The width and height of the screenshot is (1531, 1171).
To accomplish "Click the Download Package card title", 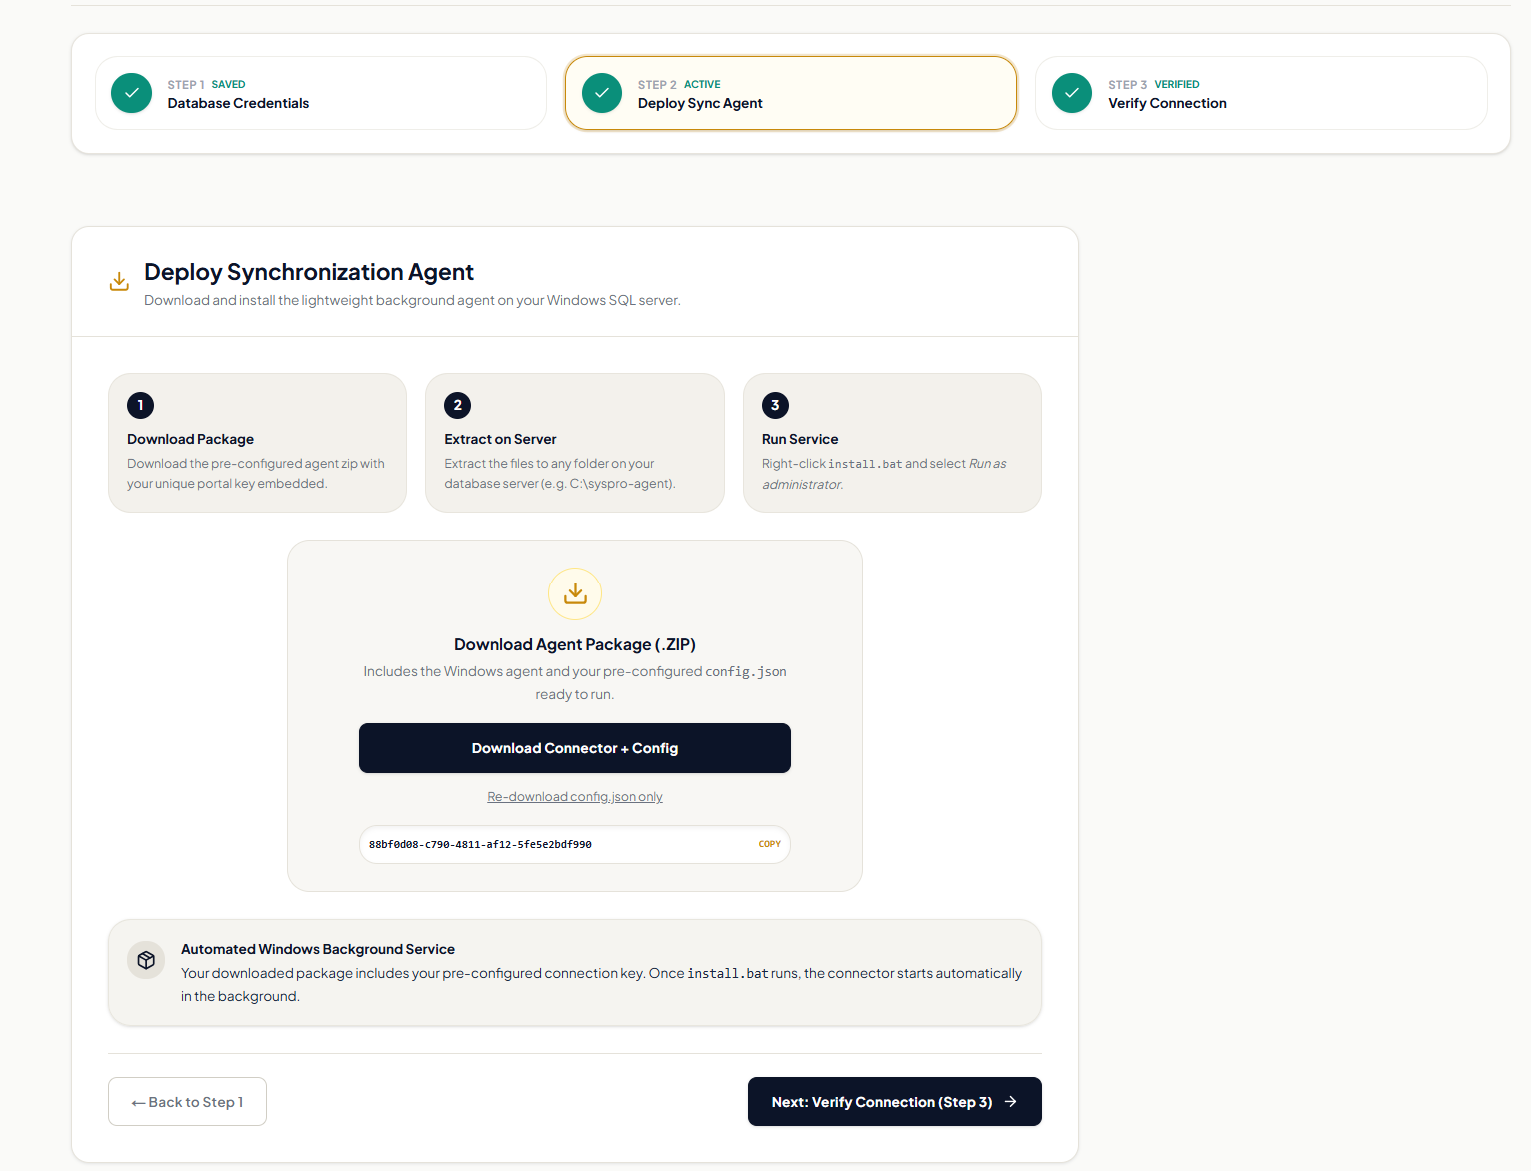I will (190, 439).
